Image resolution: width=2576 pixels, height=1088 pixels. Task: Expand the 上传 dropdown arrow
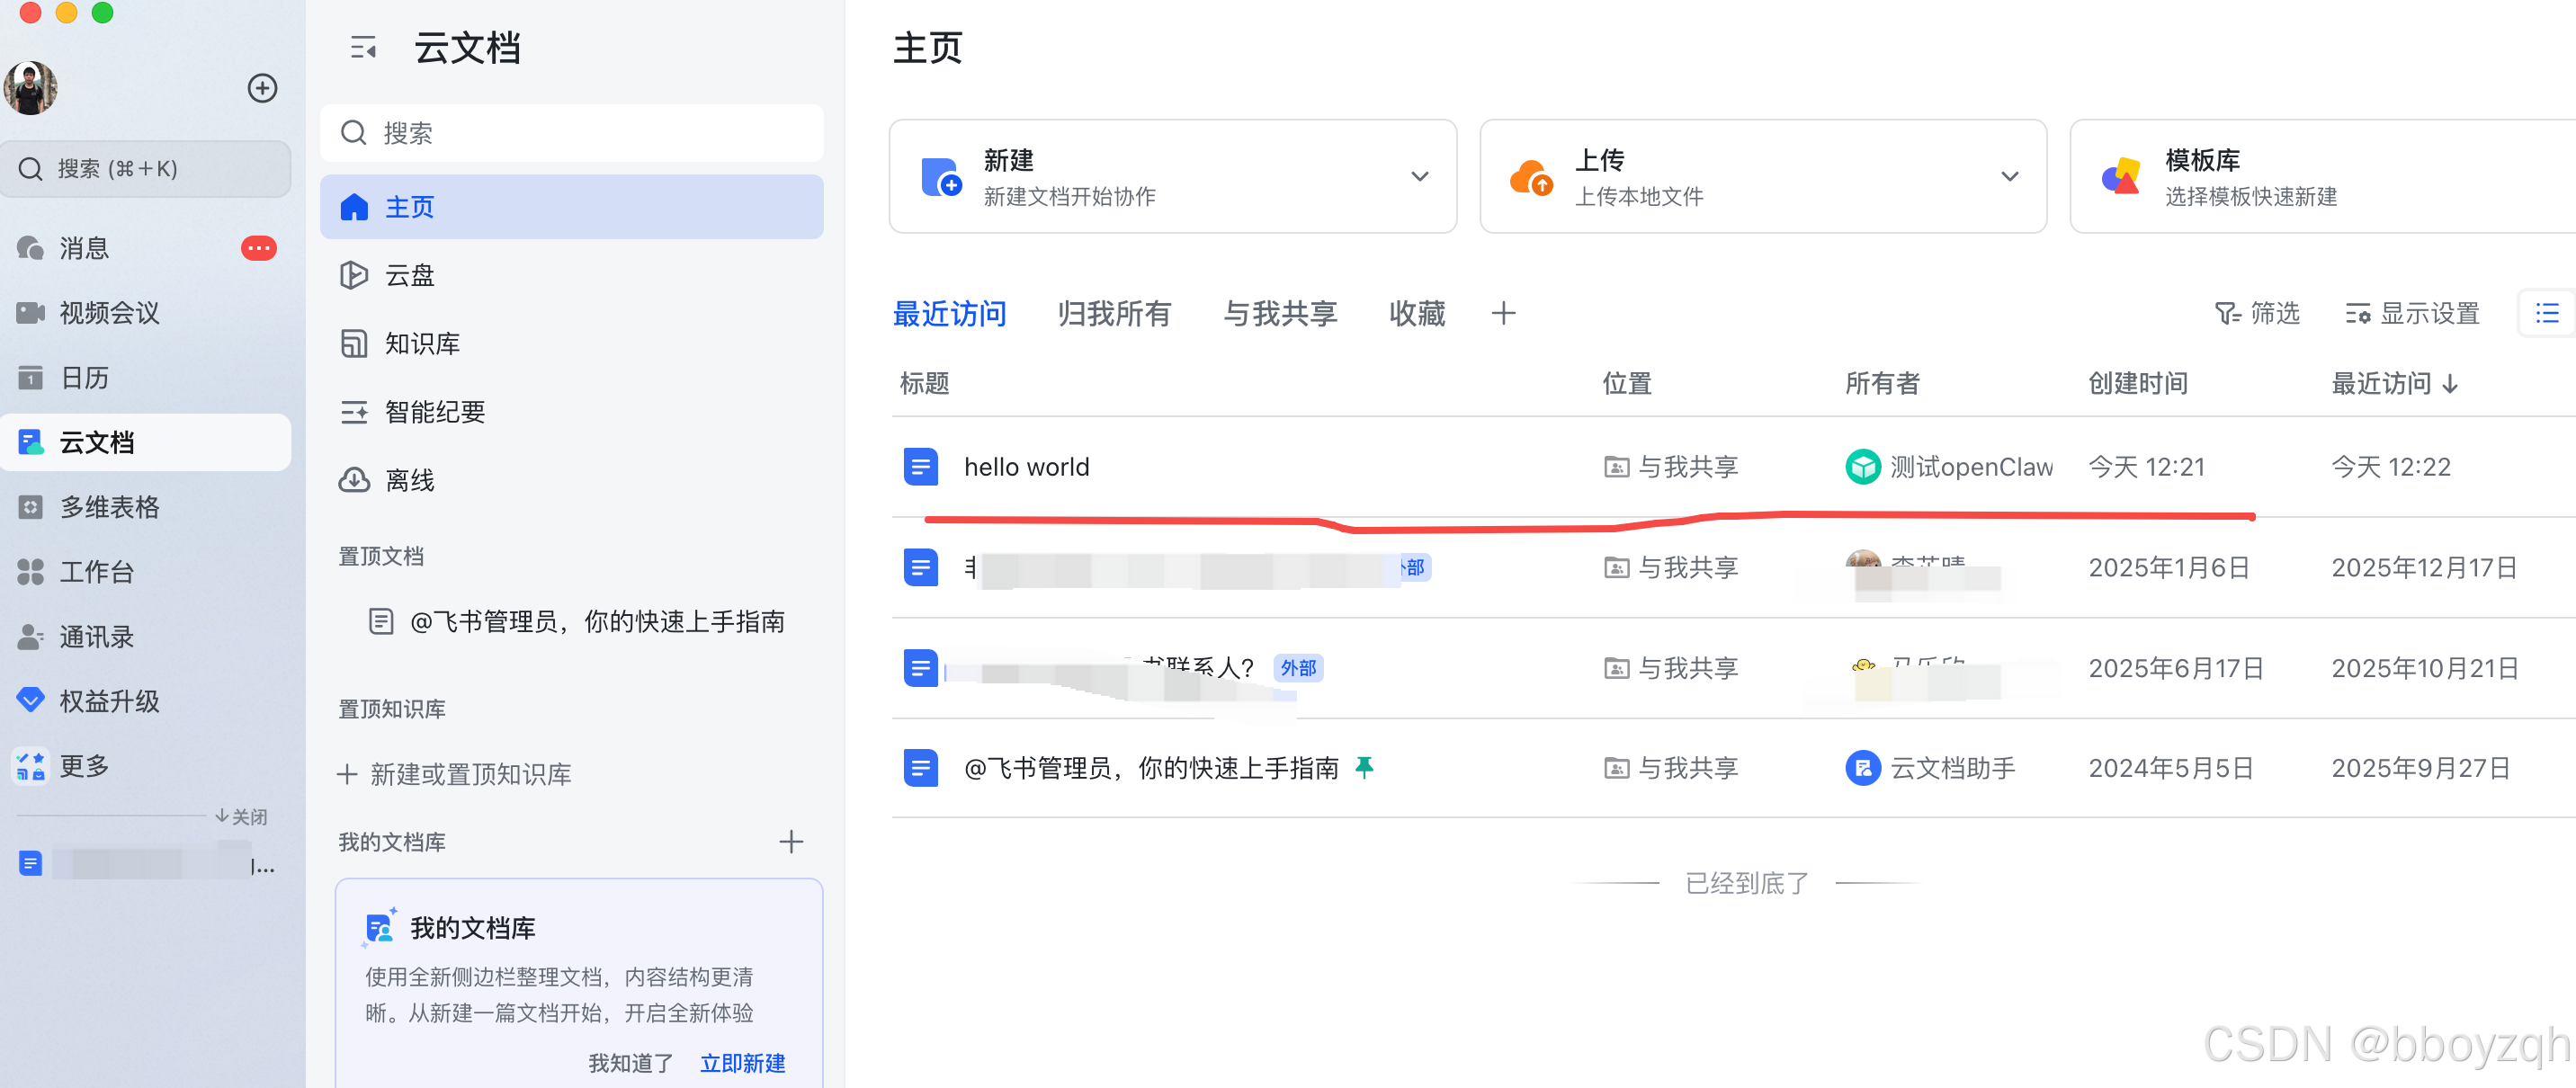[x=2009, y=176]
